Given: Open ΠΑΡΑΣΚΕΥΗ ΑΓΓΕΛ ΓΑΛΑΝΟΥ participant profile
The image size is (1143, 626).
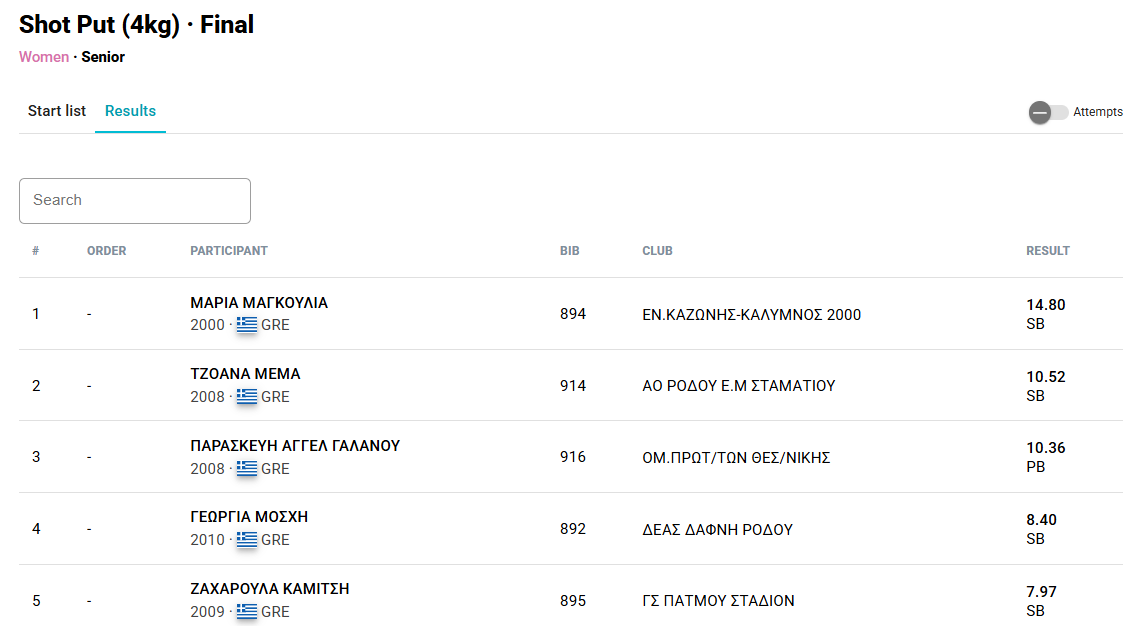Looking at the screenshot, I should [x=295, y=446].
